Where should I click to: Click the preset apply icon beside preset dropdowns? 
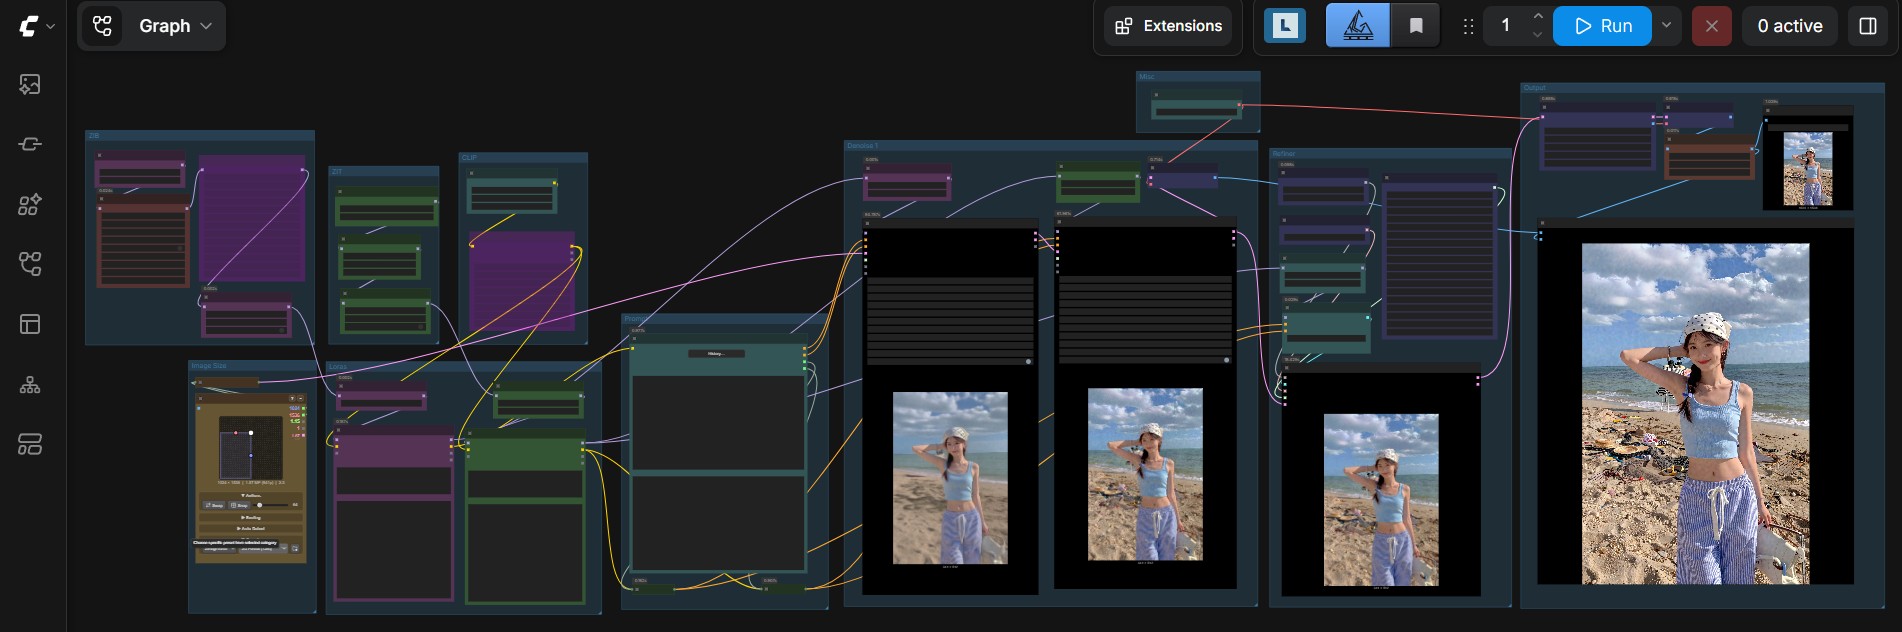pos(295,548)
